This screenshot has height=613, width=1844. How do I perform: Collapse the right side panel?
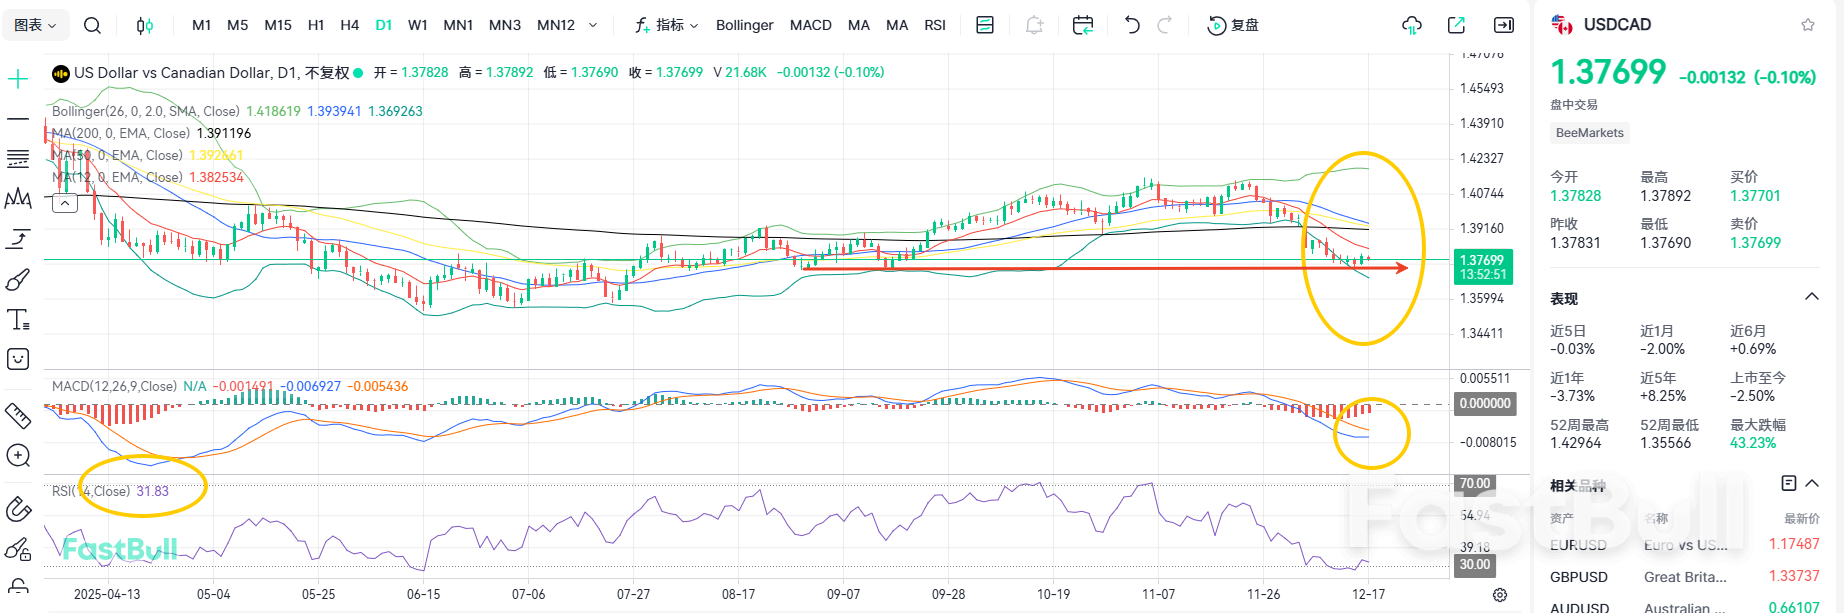(1504, 25)
